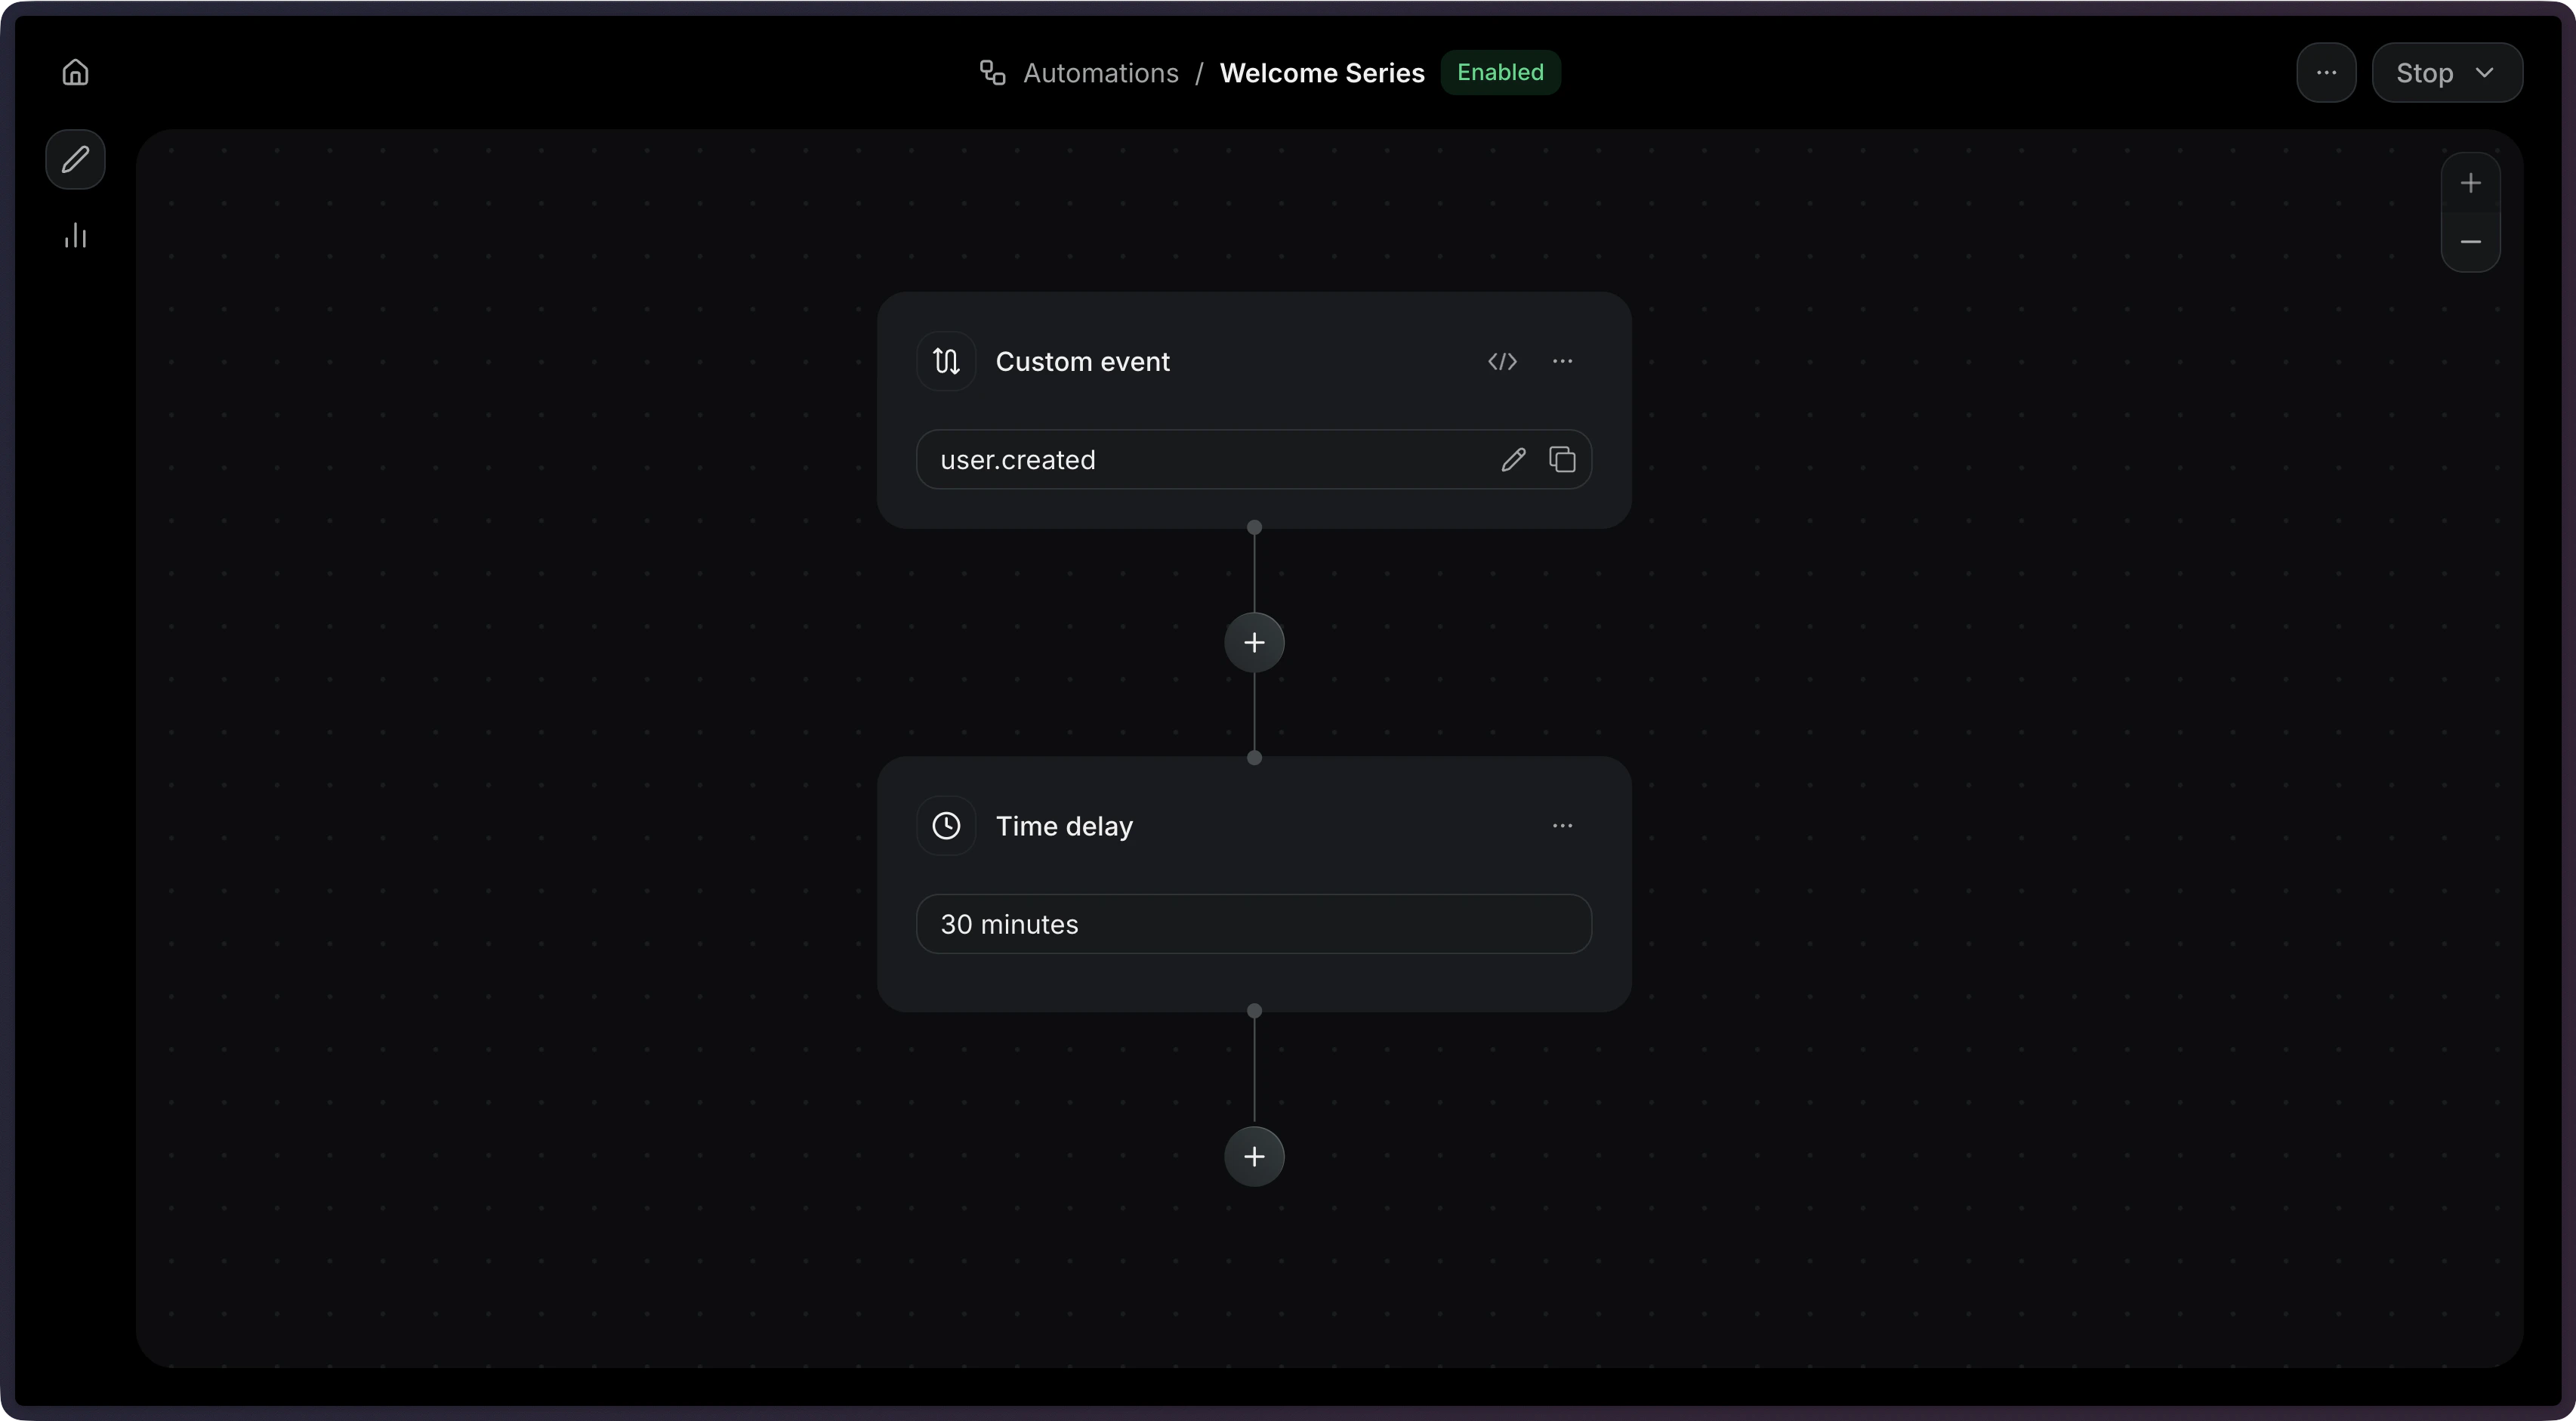Click the Enabled status badge
Screen dimensions: 2576x1421
(1500, 73)
